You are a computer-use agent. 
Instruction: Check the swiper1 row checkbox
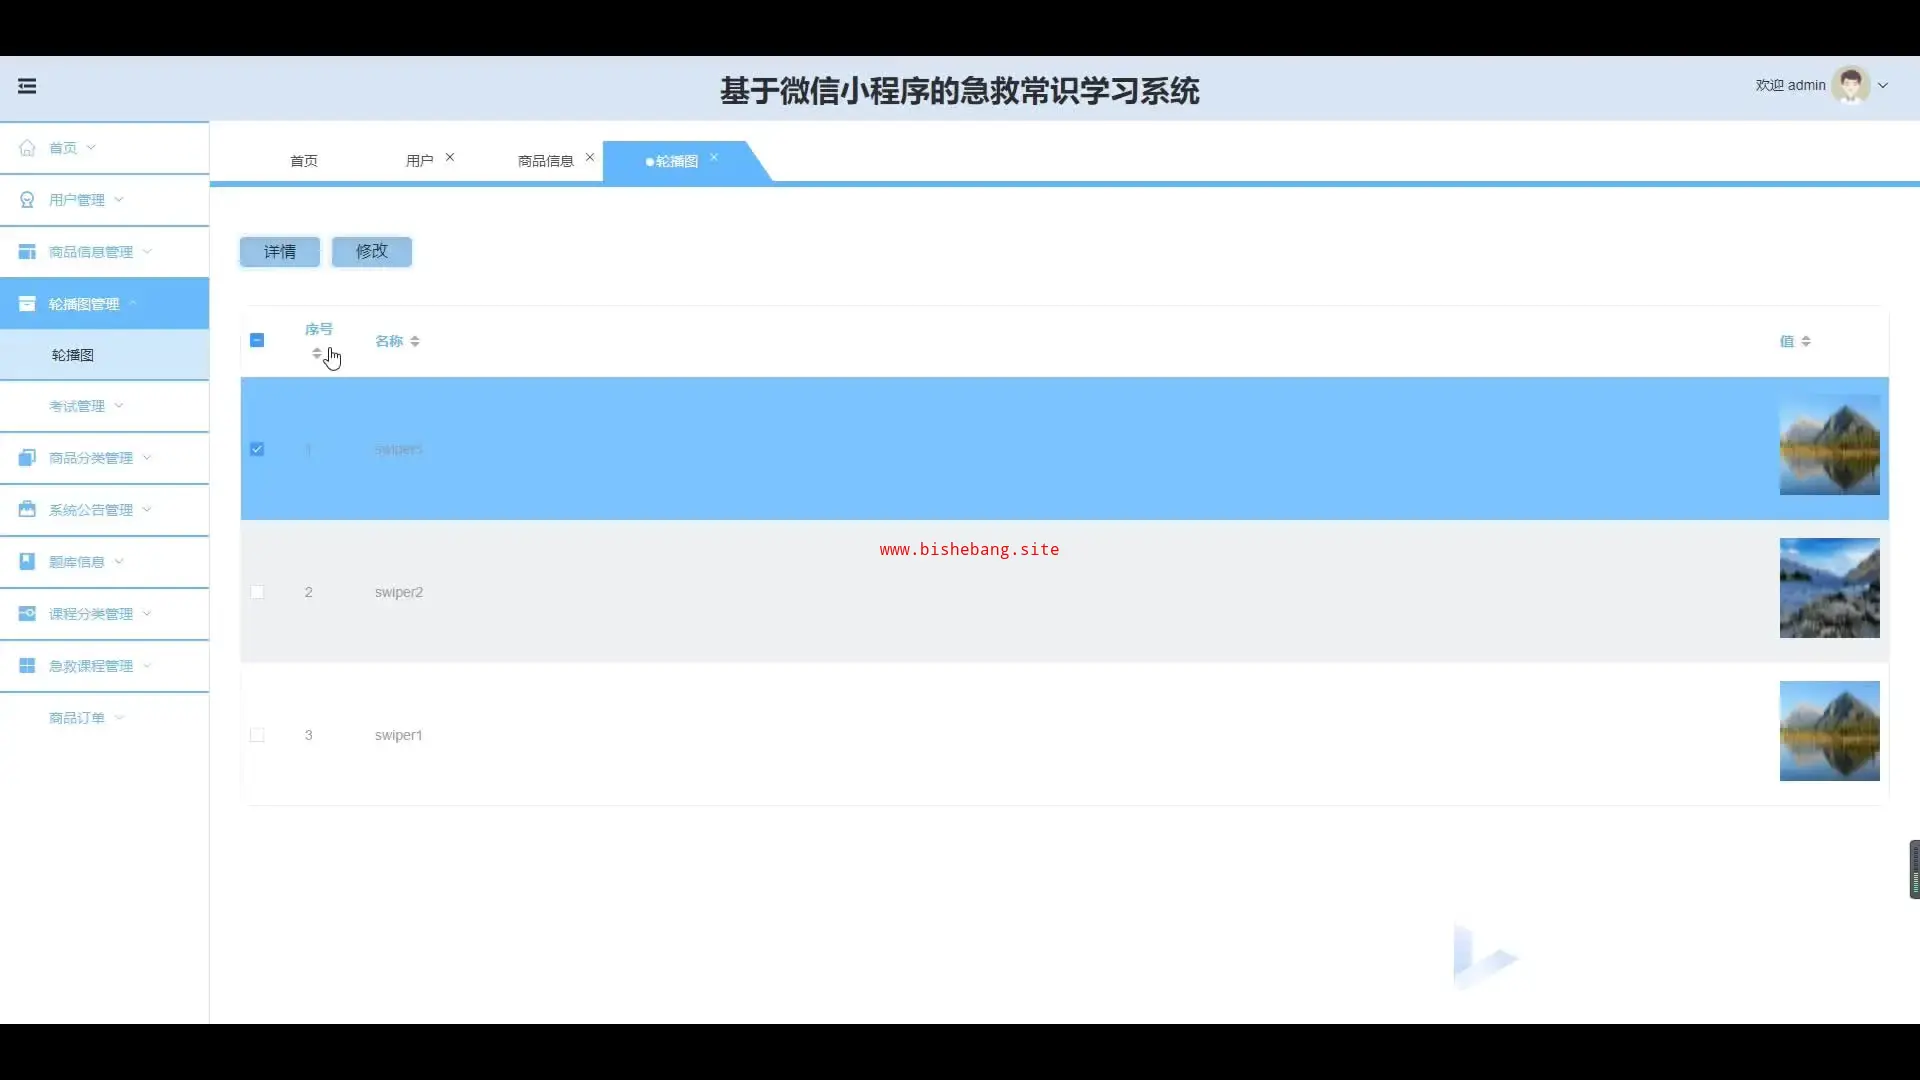click(257, 735)
